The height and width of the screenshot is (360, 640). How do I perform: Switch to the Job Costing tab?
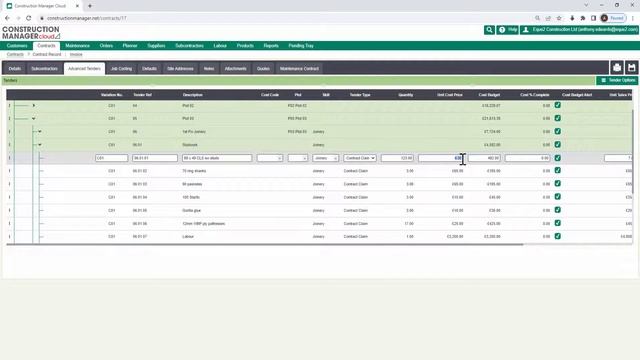click(x=121, y=69)
